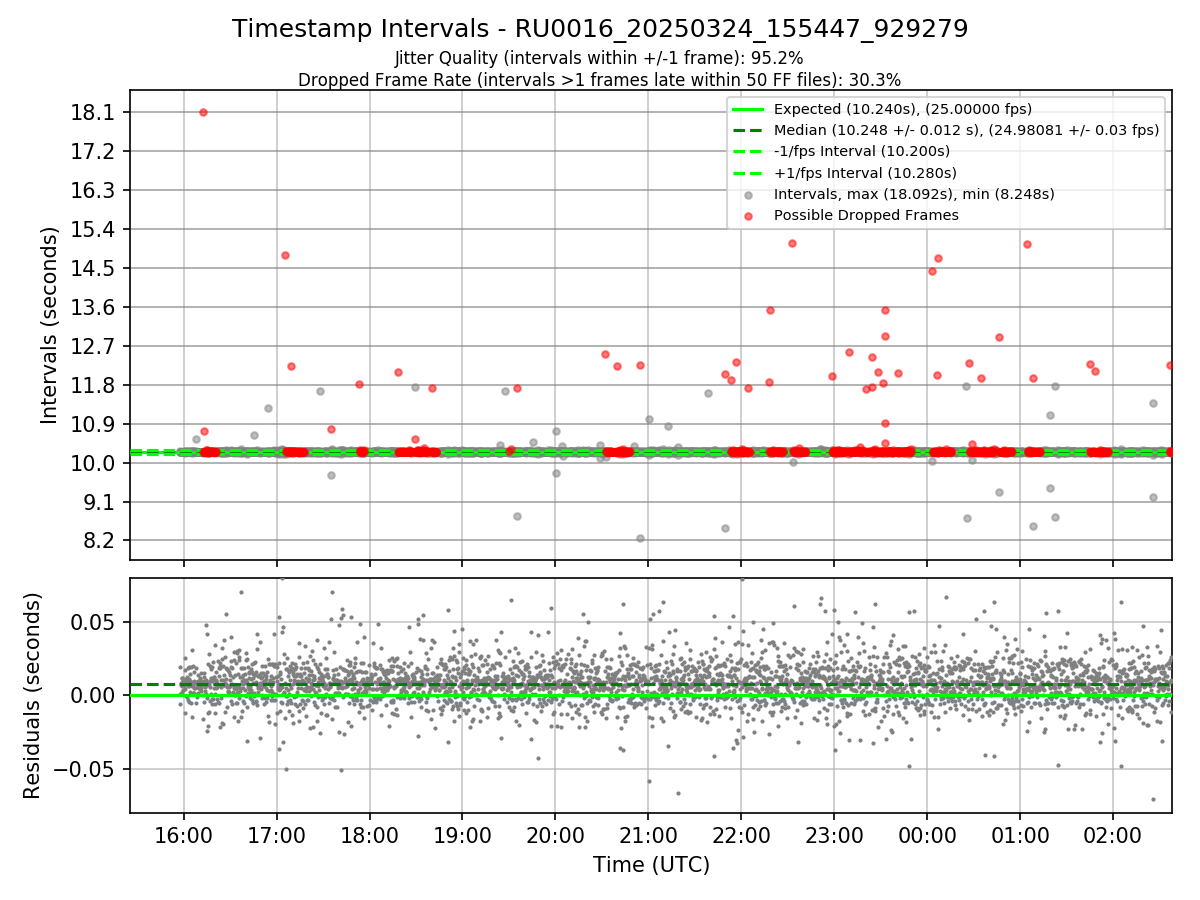The width and height of the screenshot is (1200, 900).
Task: Click the "Jitter Quality" 95.2% subtitle line
Action: [x=599, y=58]
